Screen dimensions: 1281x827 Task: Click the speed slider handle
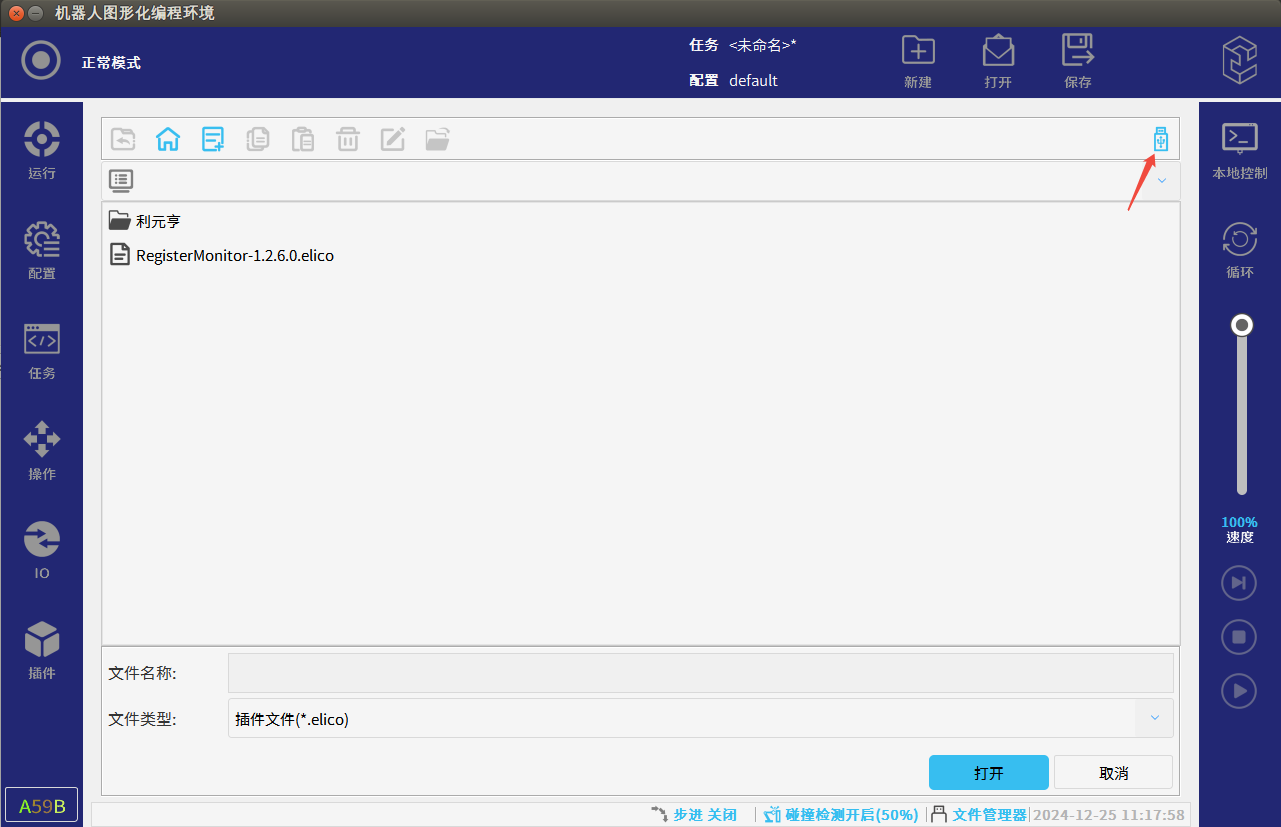[x=1242, y=326]
